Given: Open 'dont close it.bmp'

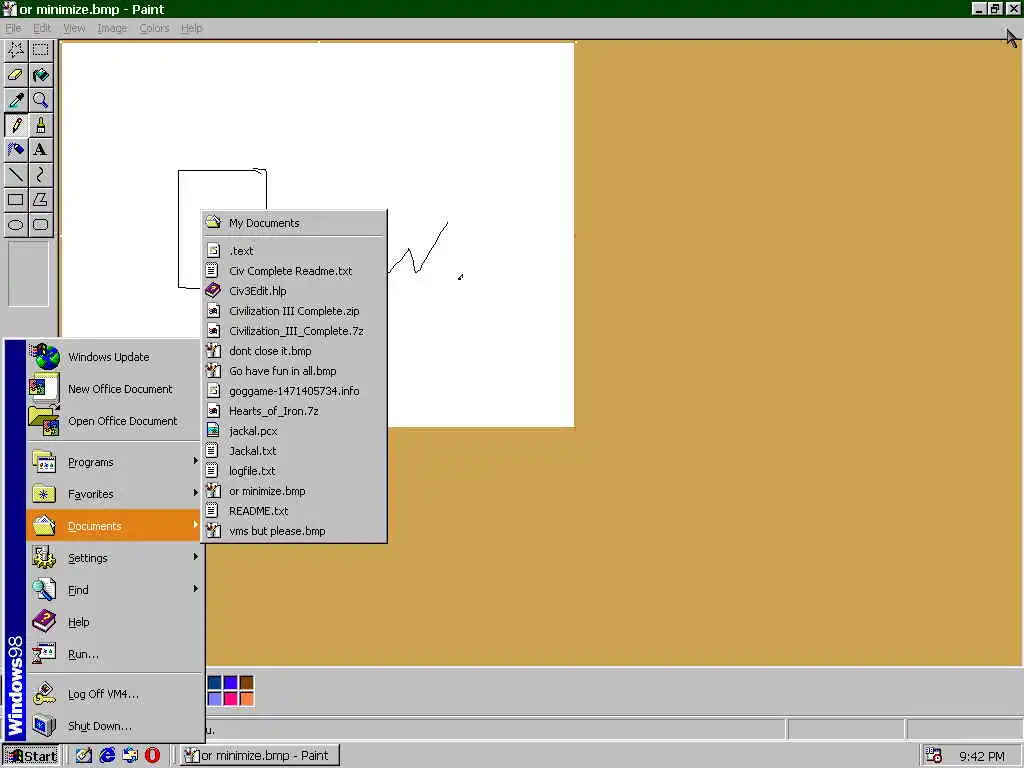Looking at the screenshot, I should (x=294, y=351).
